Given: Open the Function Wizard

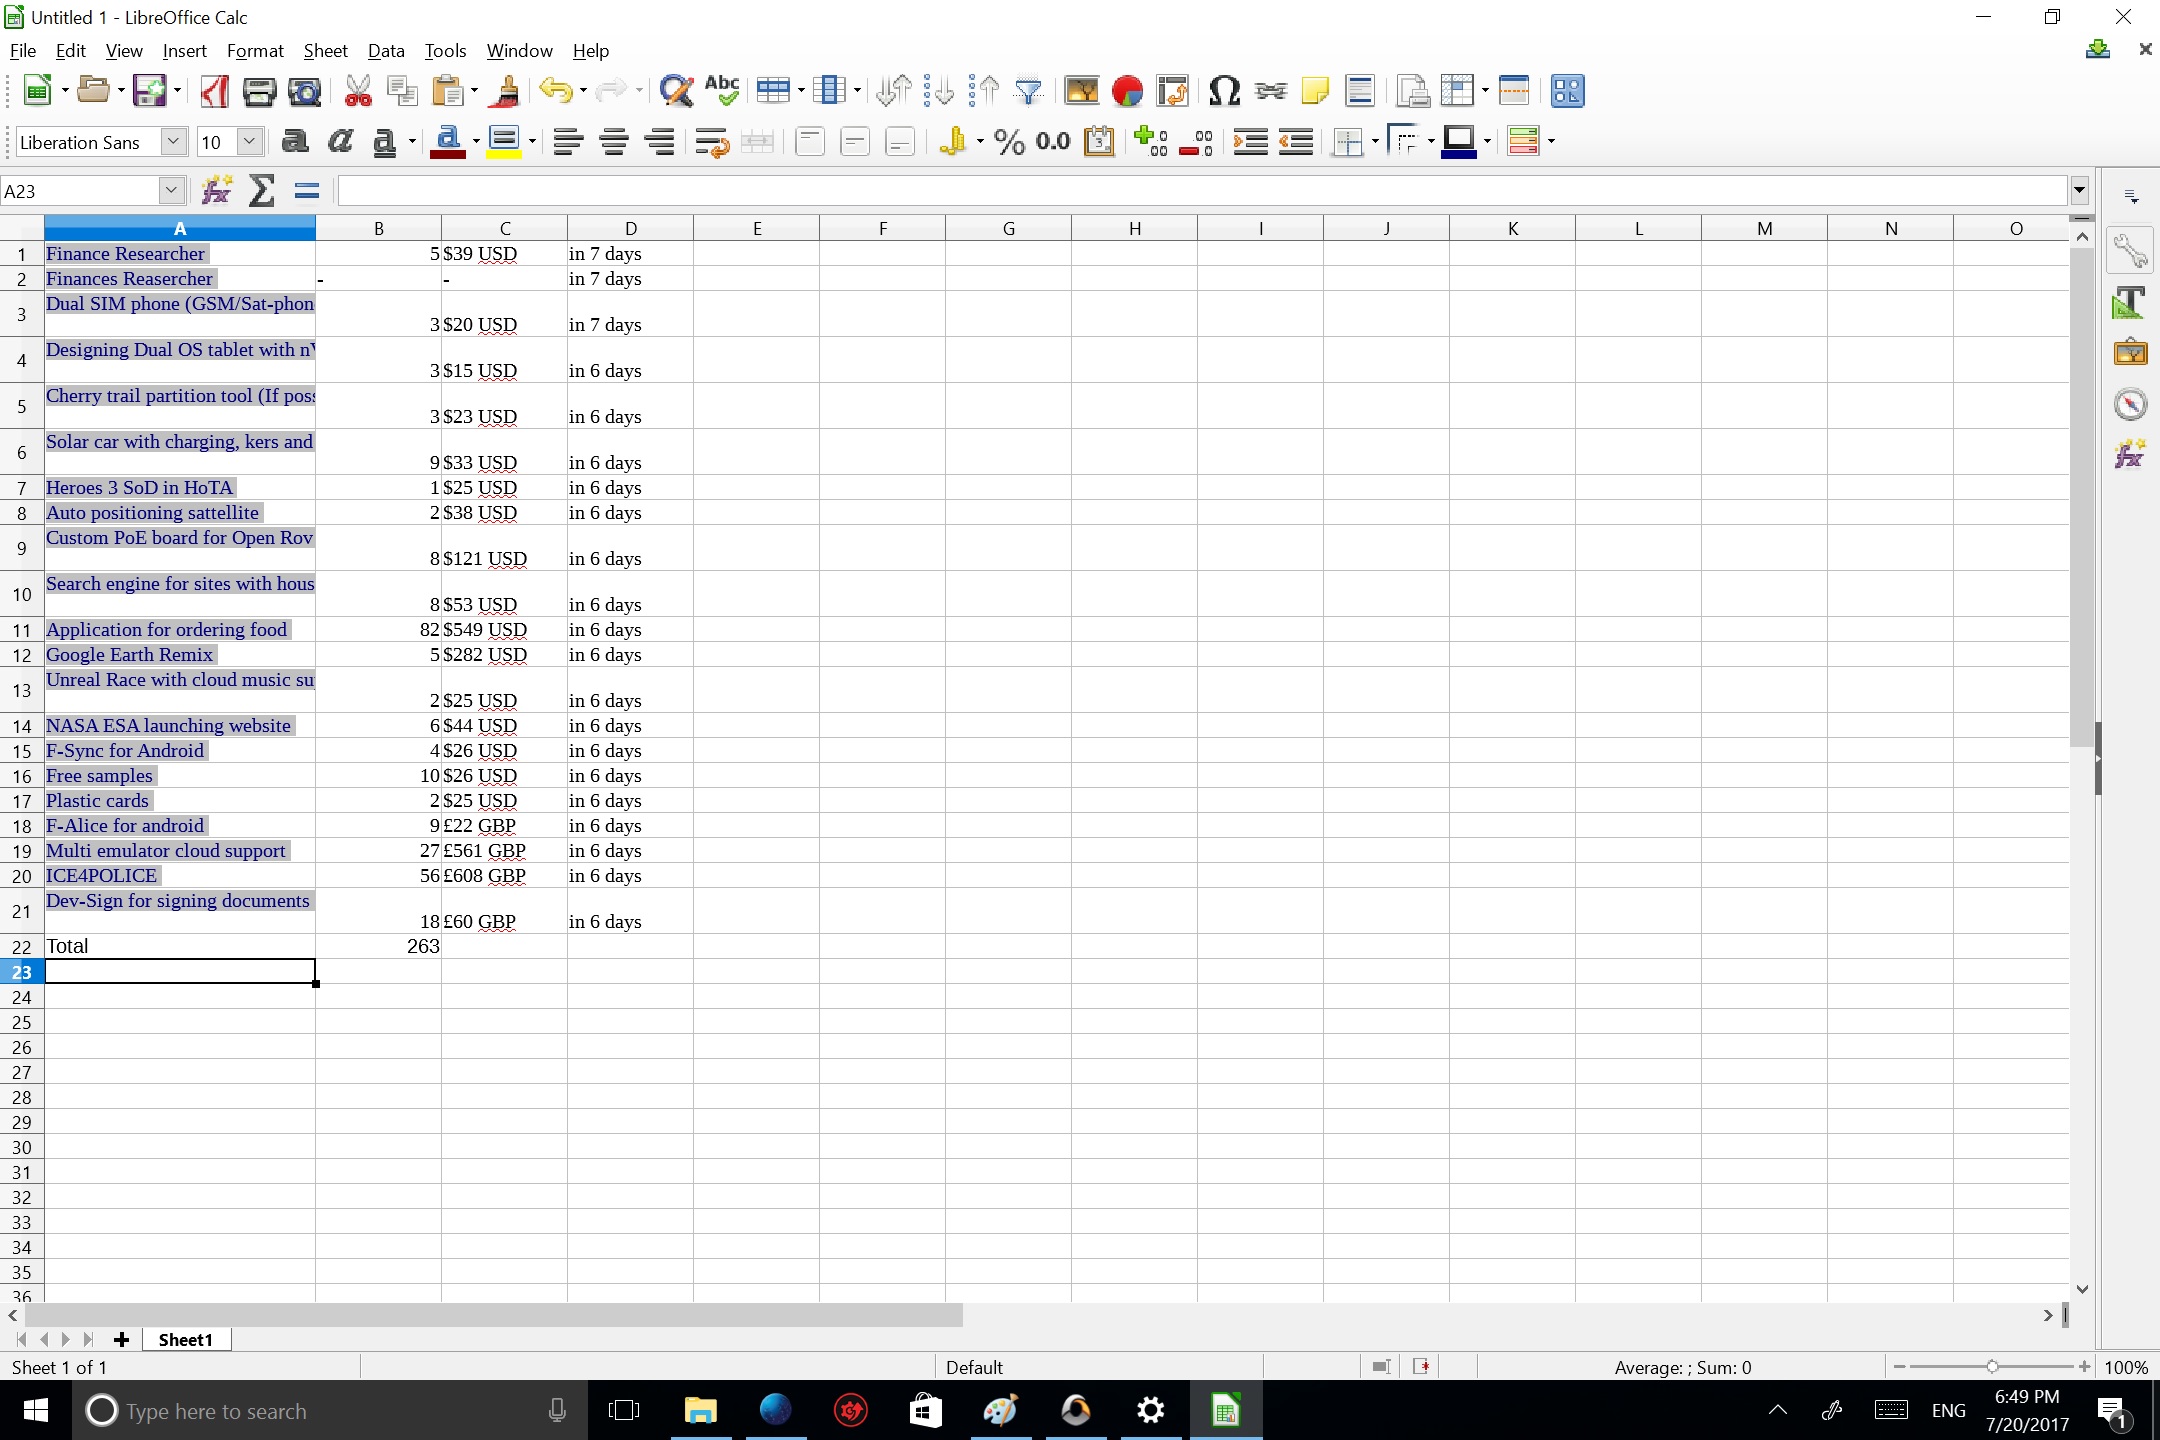Looking at the screenshot, I should click(x=217, y=190).
